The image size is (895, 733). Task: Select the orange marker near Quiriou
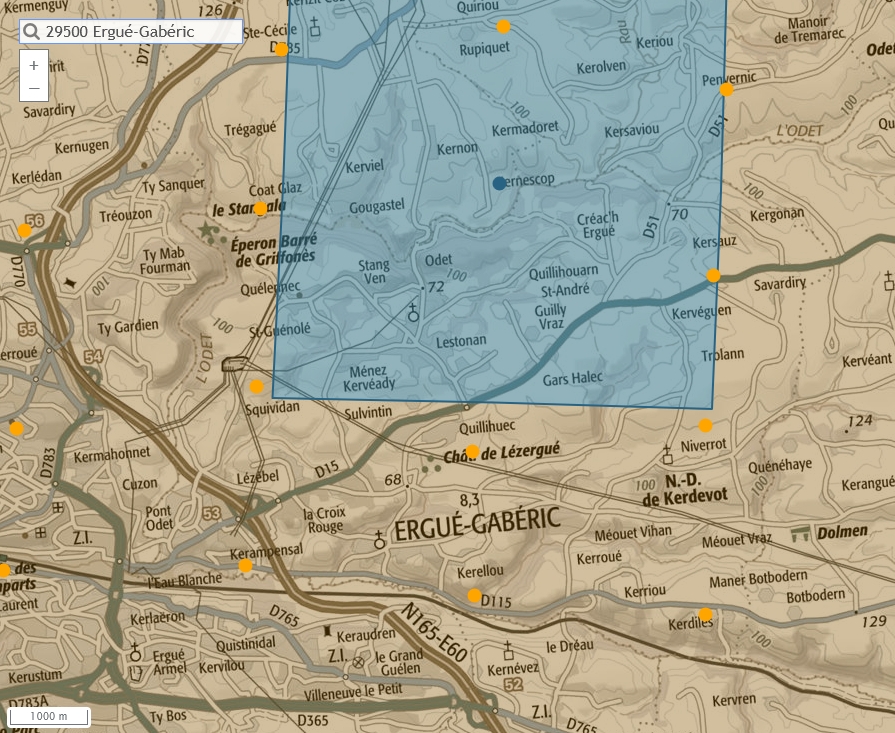pyautogui.click(x=503, y=26)
